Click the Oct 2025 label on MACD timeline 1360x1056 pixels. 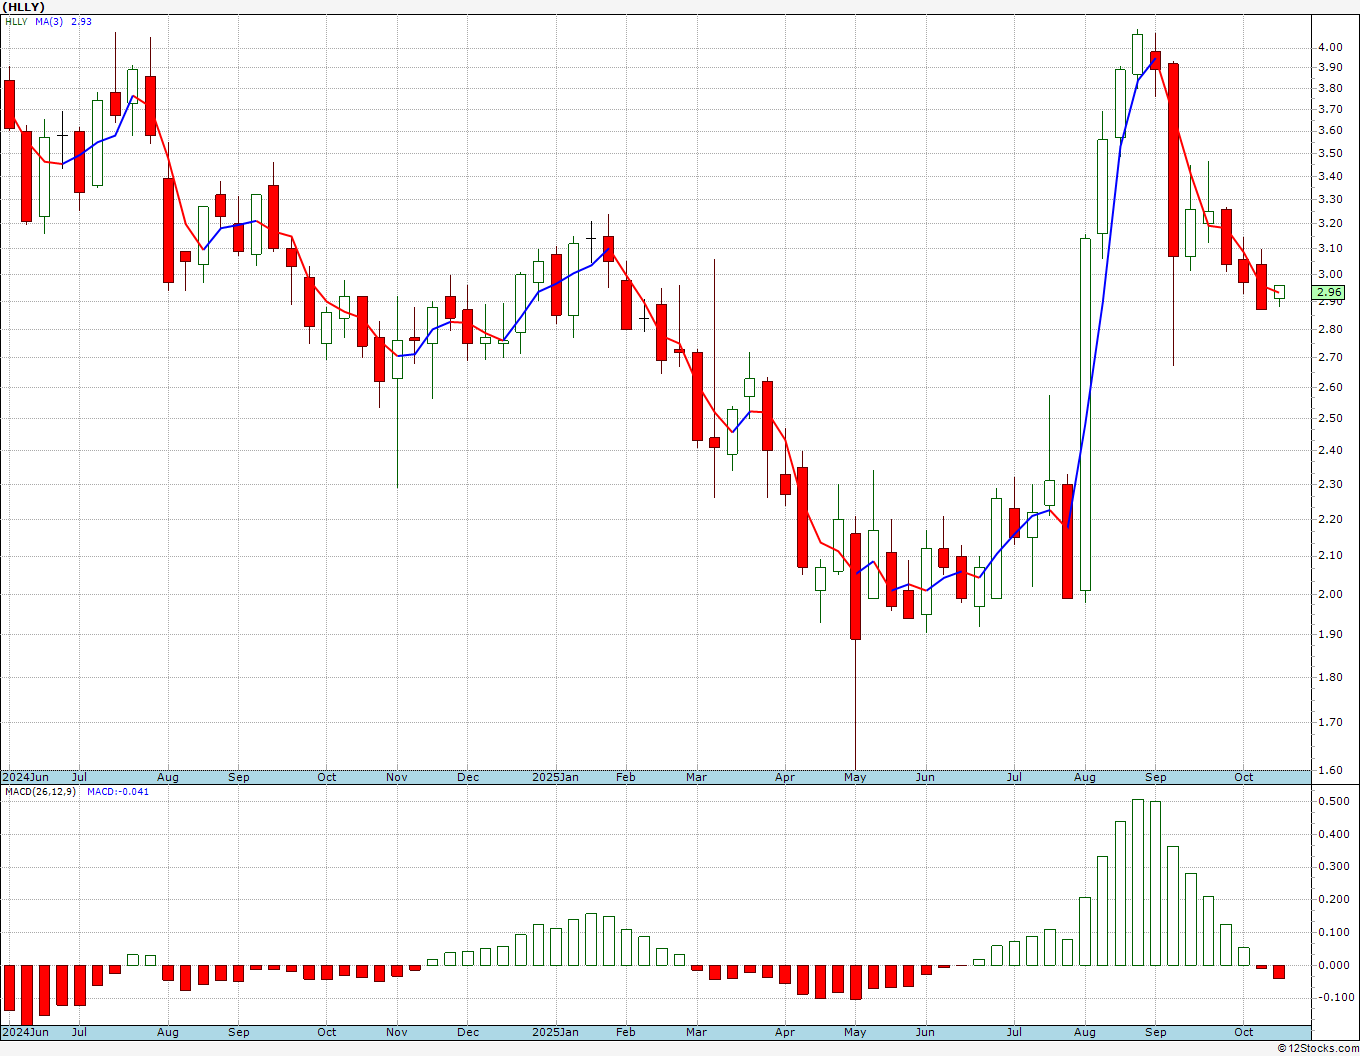pos(1243,1032)
